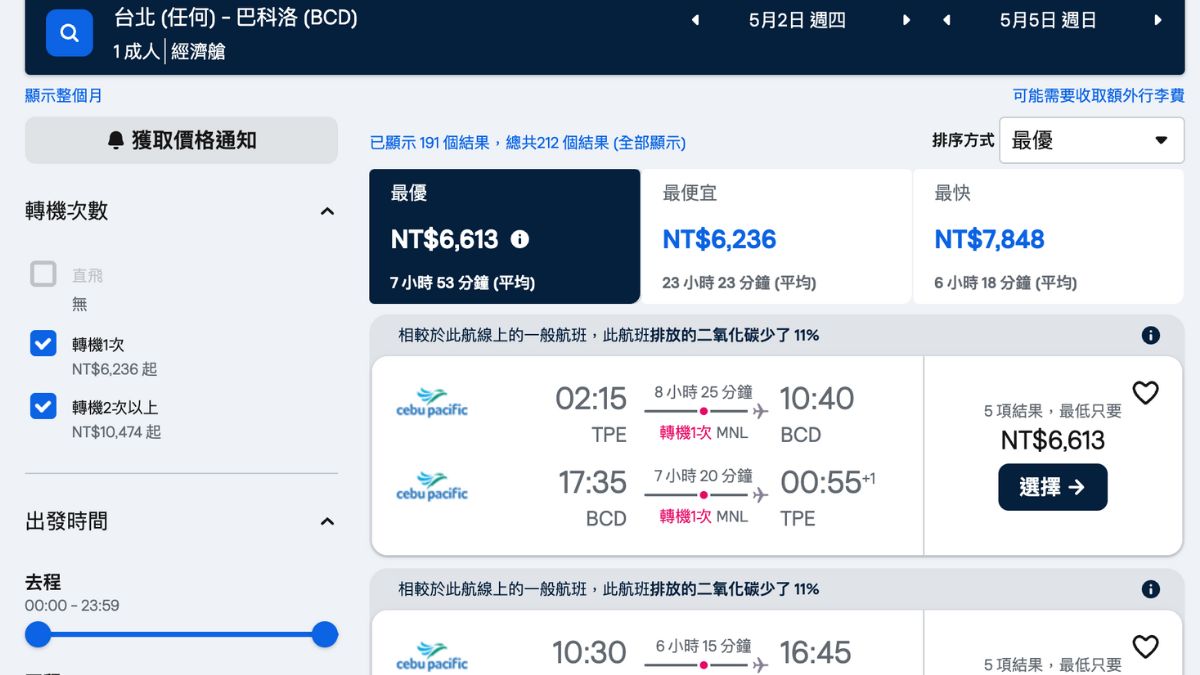Save first flight with heart icon
This screenshot has height=675, width=1200.
point(1145,393)
